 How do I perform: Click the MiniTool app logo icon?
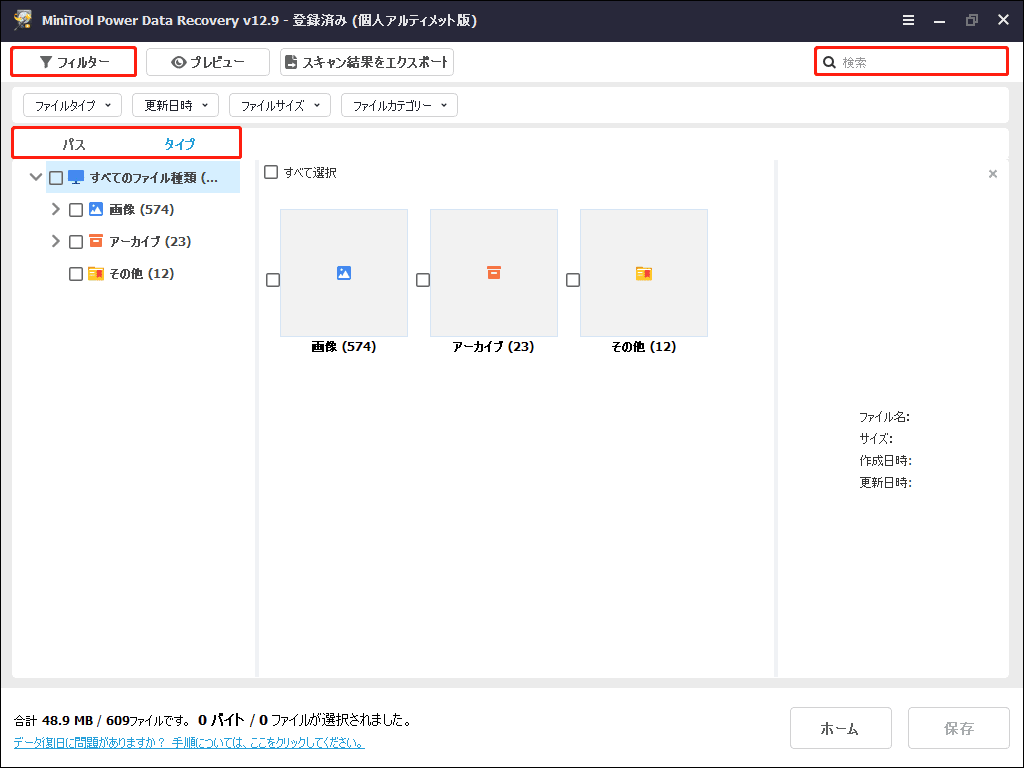click(23, 20)
